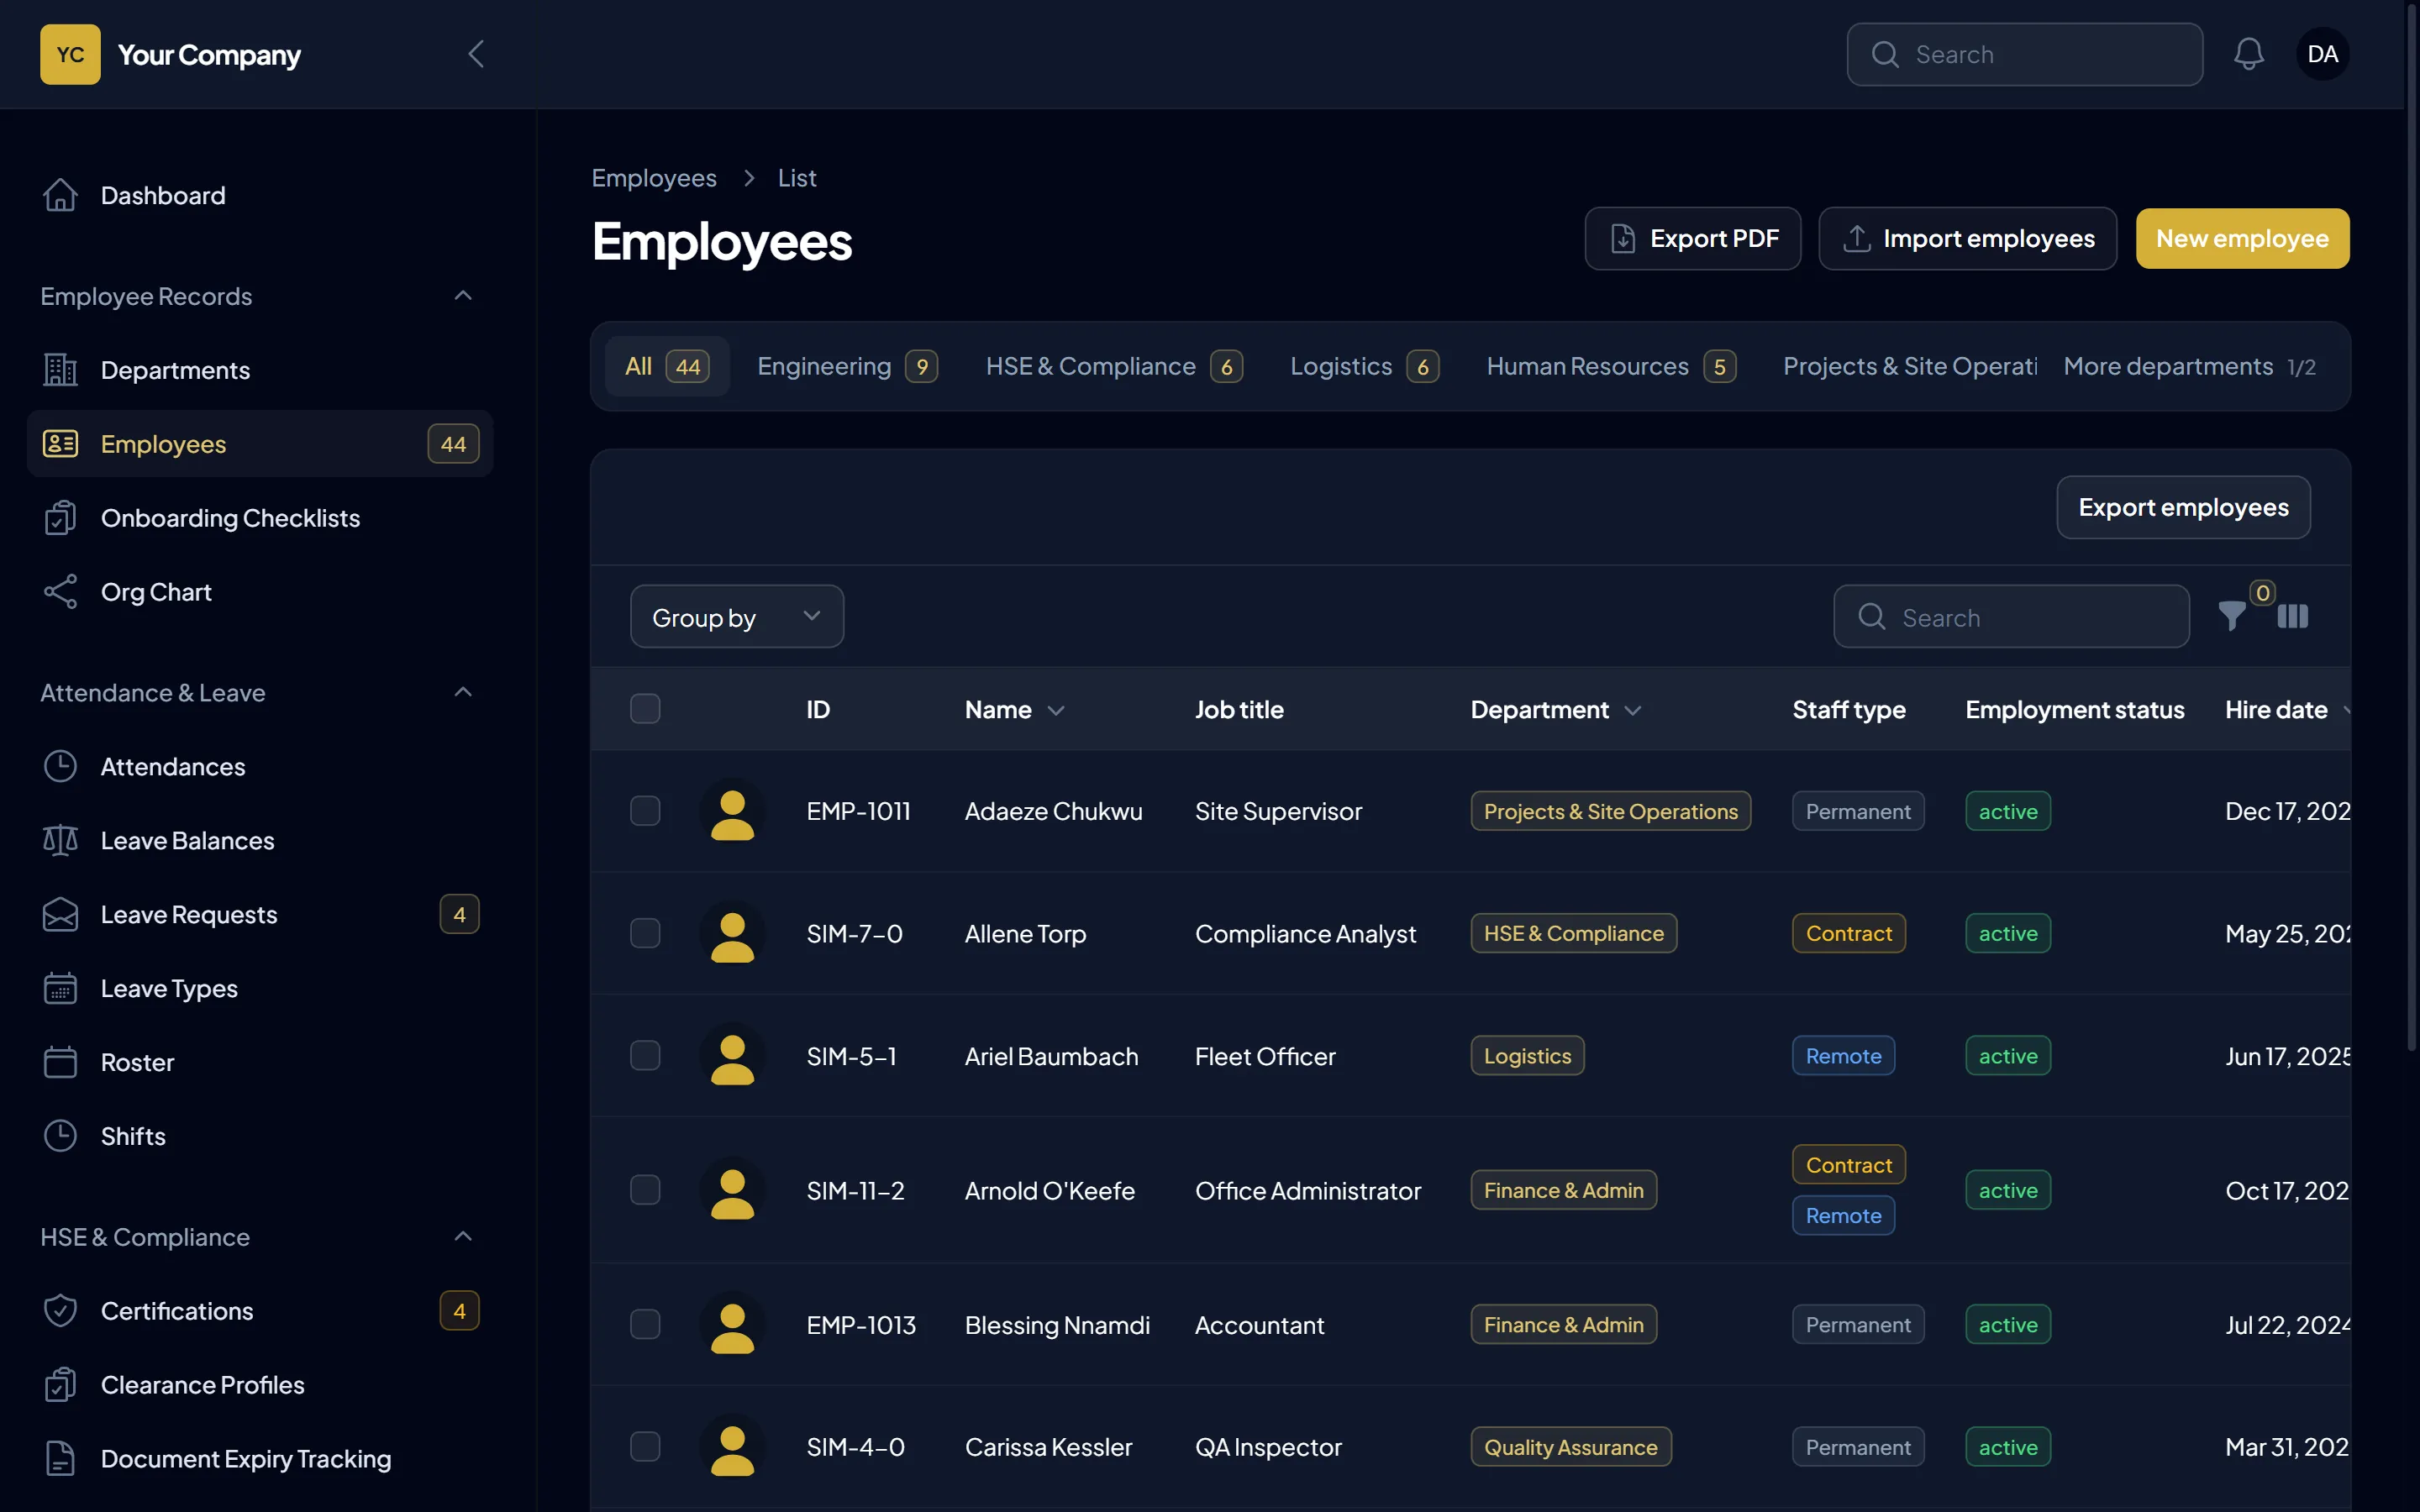Click the Logistics badge in Ariel's row
The width and height of the screenshot is (2420, 1512).
tap(1527, 1056)
